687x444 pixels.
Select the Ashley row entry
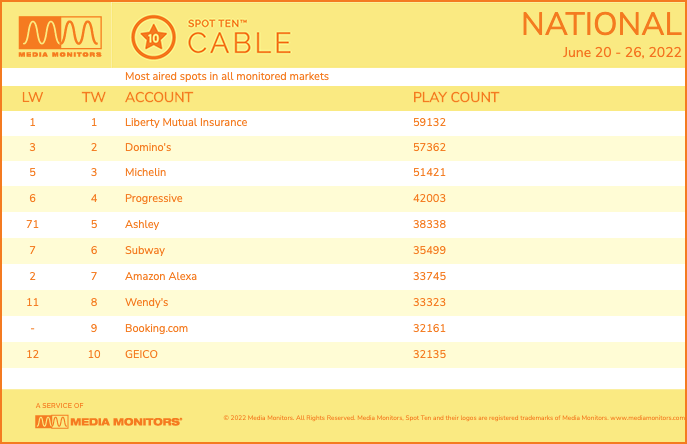[x=344, y=224]
